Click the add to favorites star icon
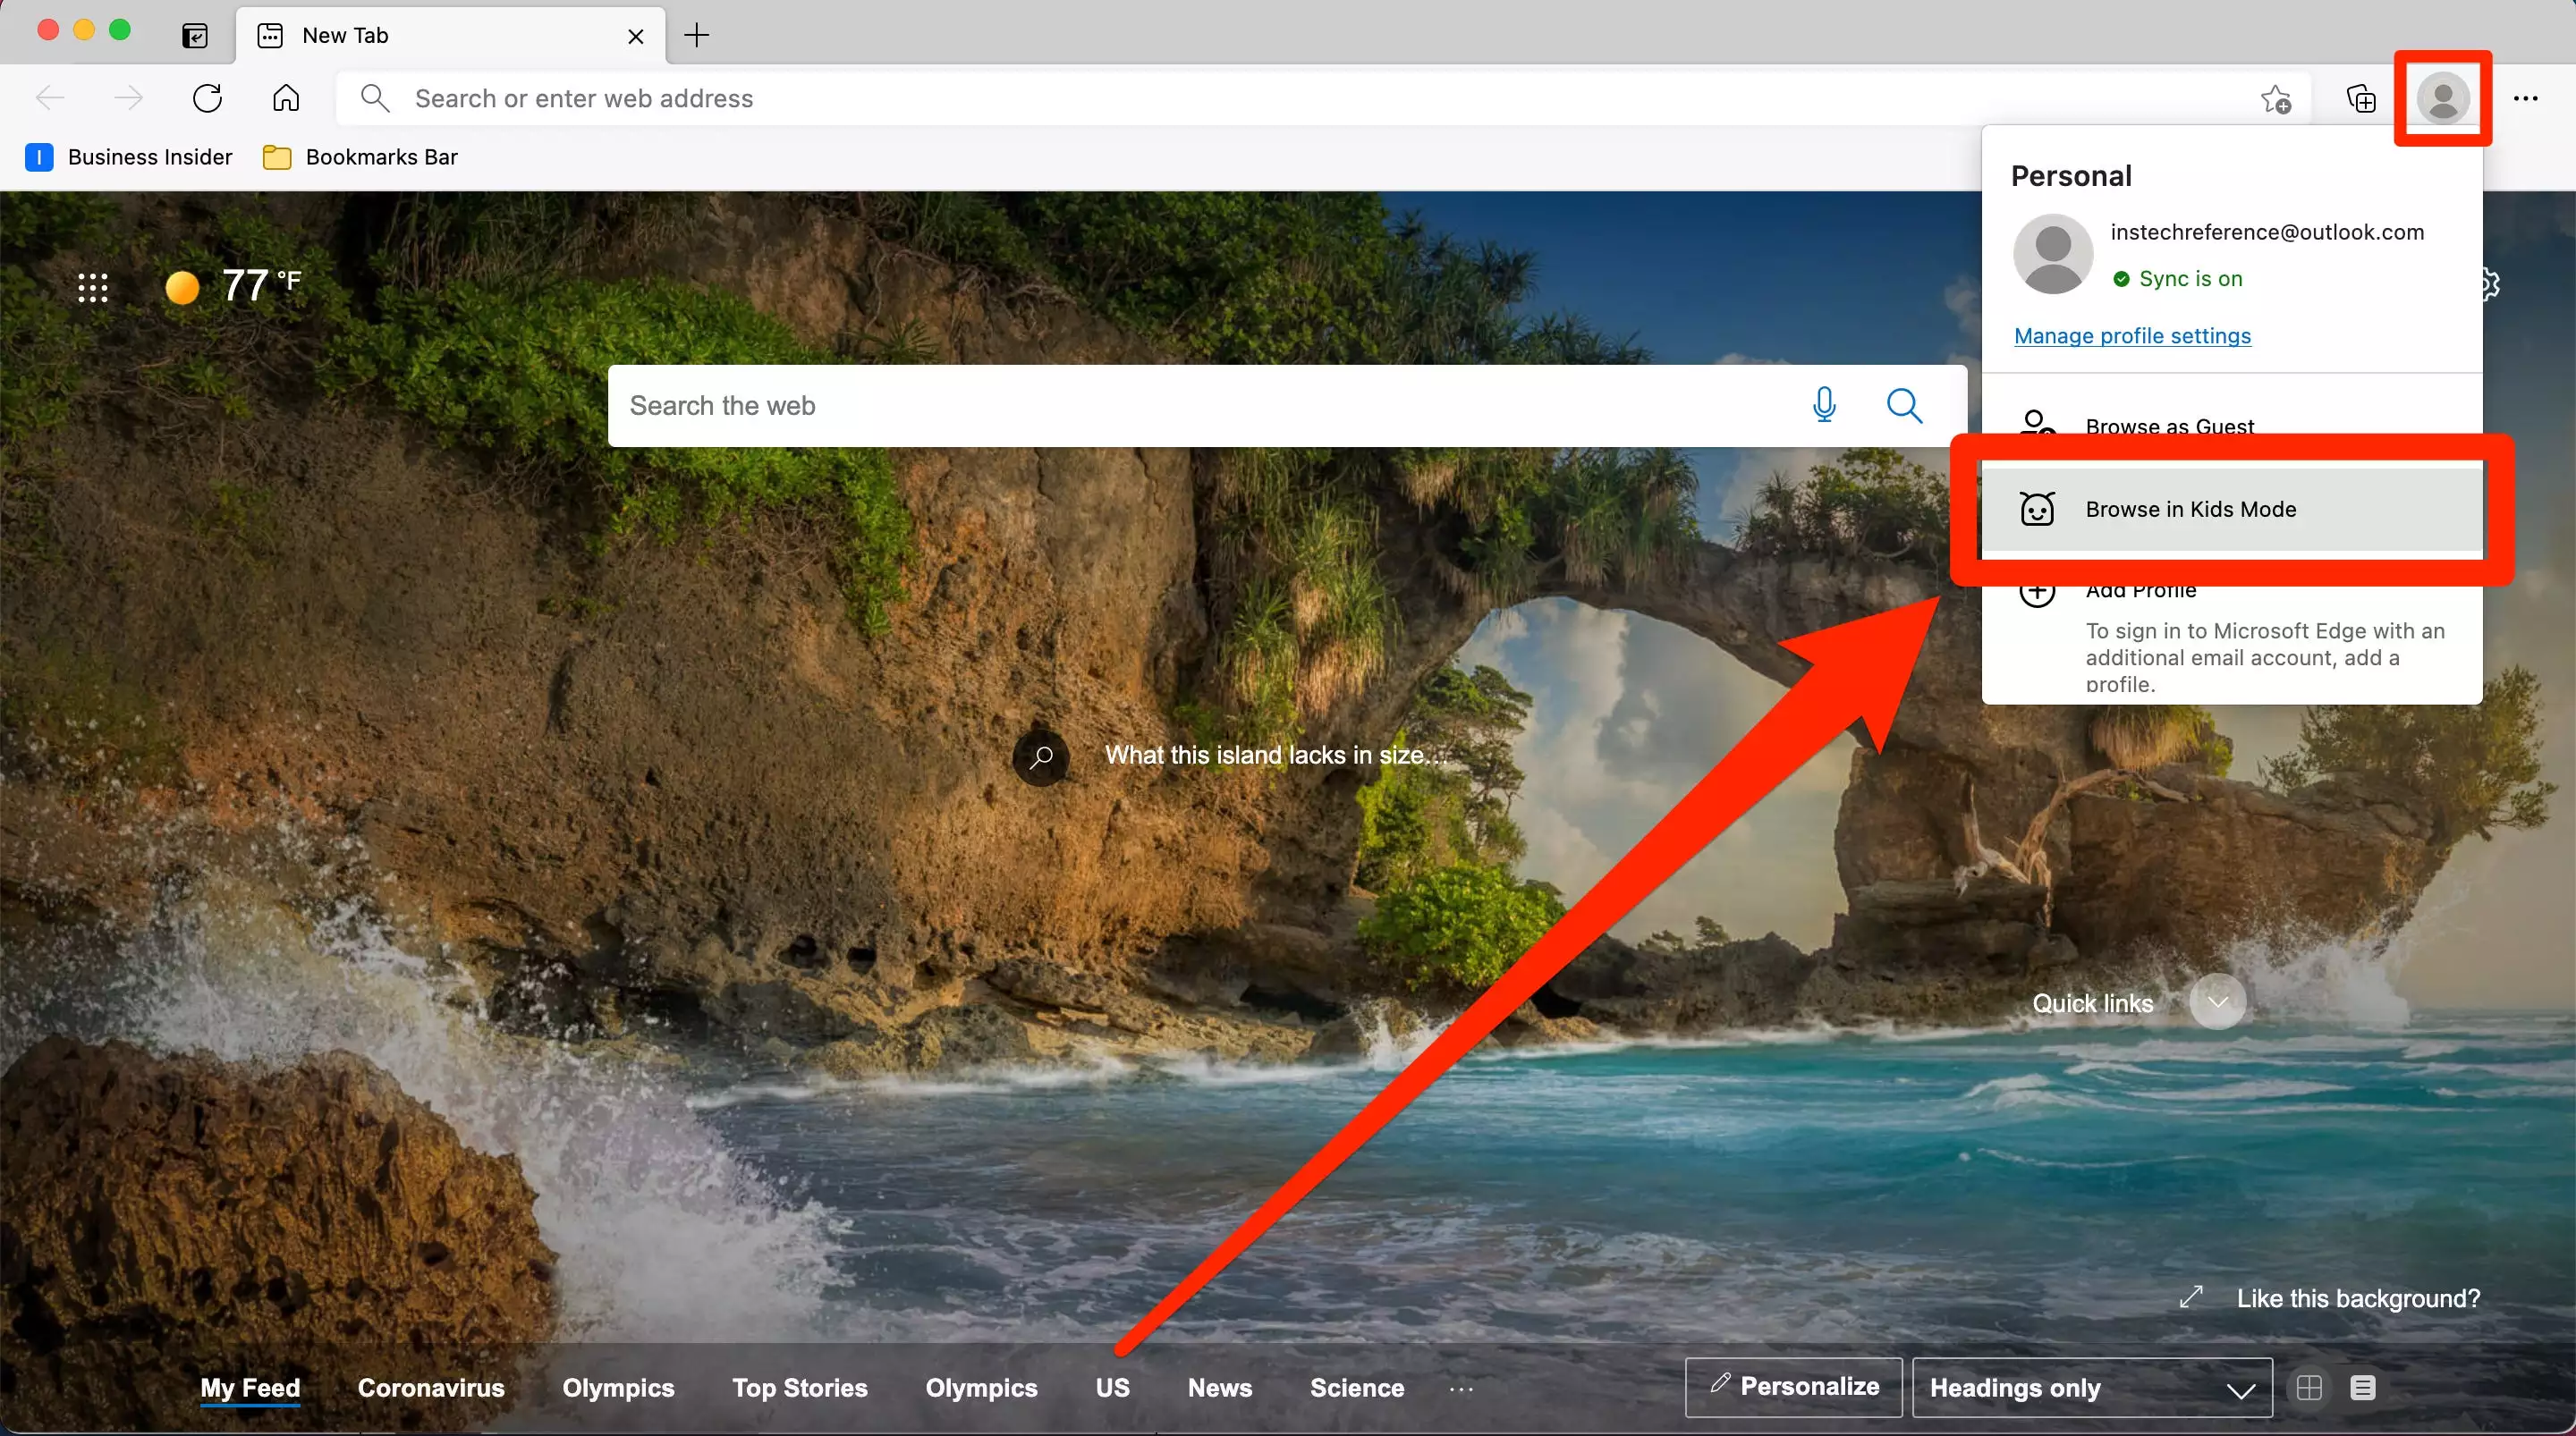The width and height of the screenshot is (2576, 1436). coord(2276,99)
